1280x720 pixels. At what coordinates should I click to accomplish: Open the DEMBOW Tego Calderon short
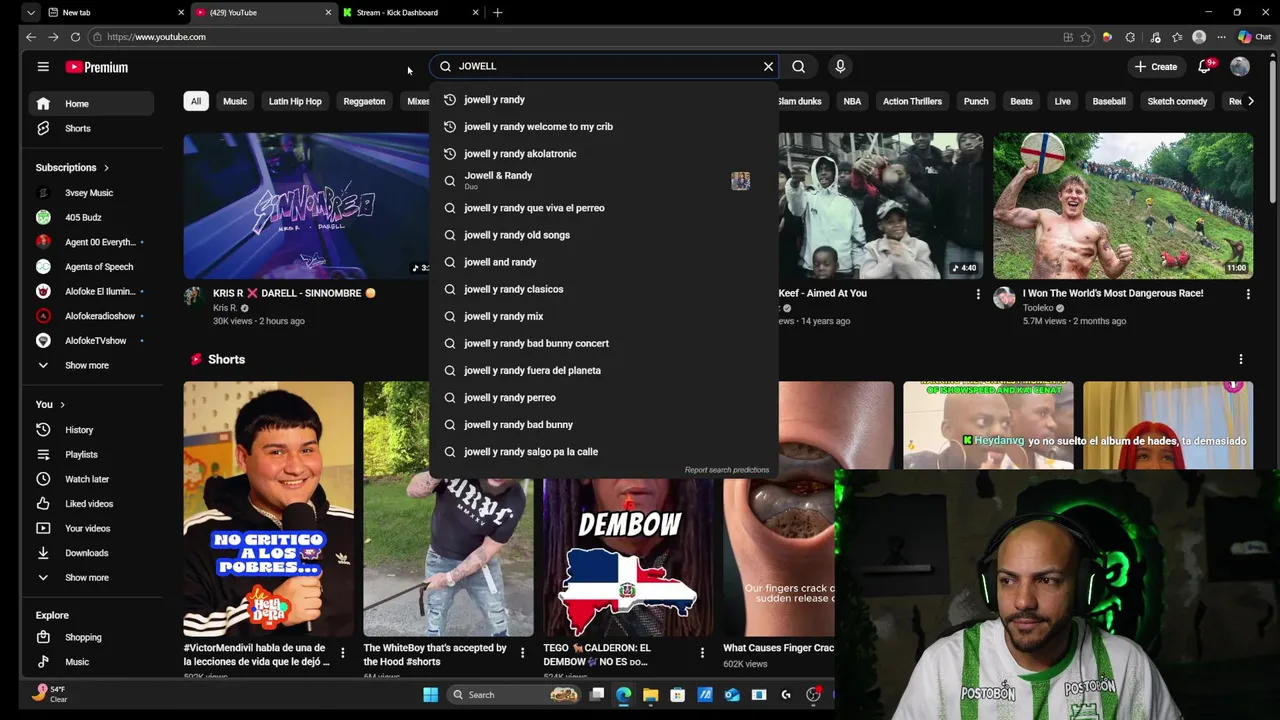click(x=628, y=556)
